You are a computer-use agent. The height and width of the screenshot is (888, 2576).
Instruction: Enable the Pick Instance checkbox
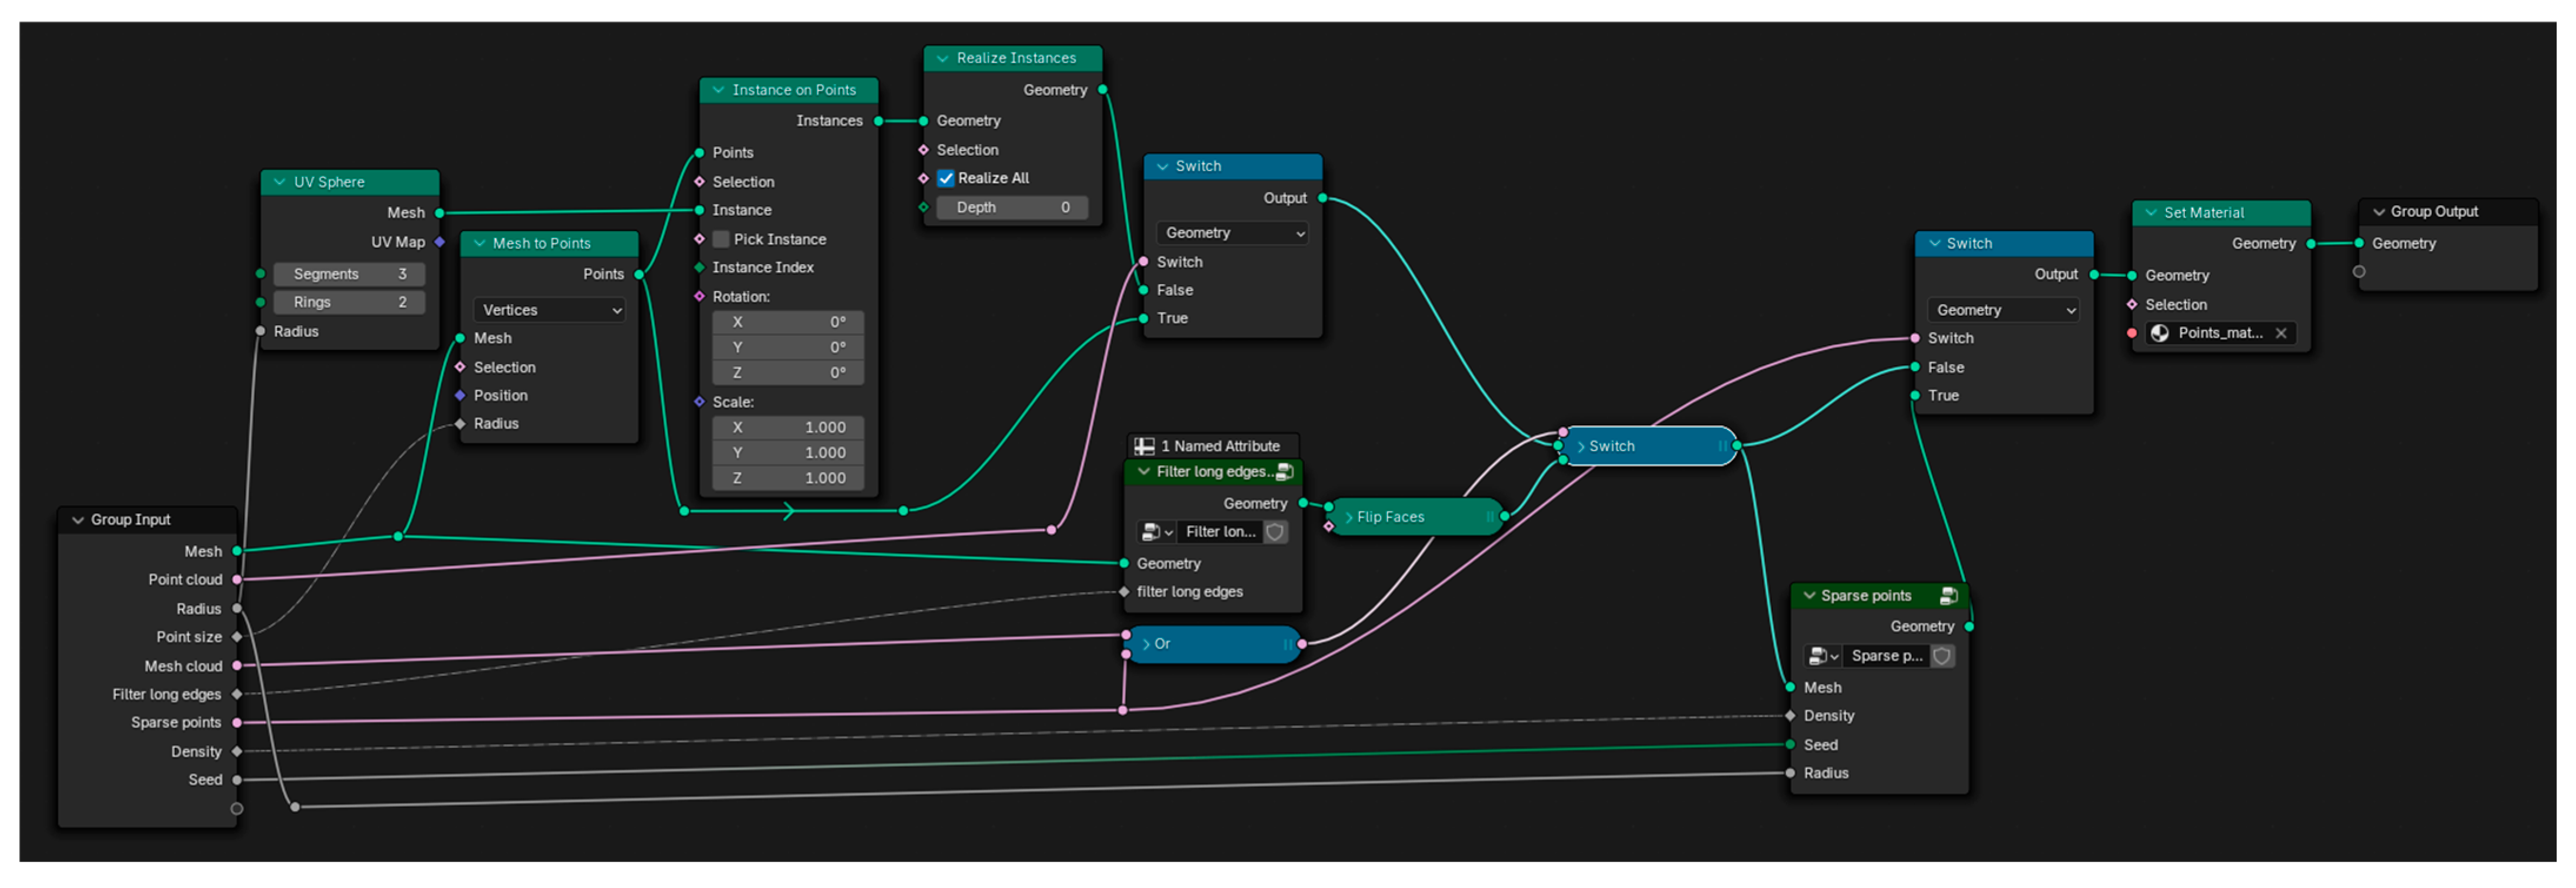[721, 240]
